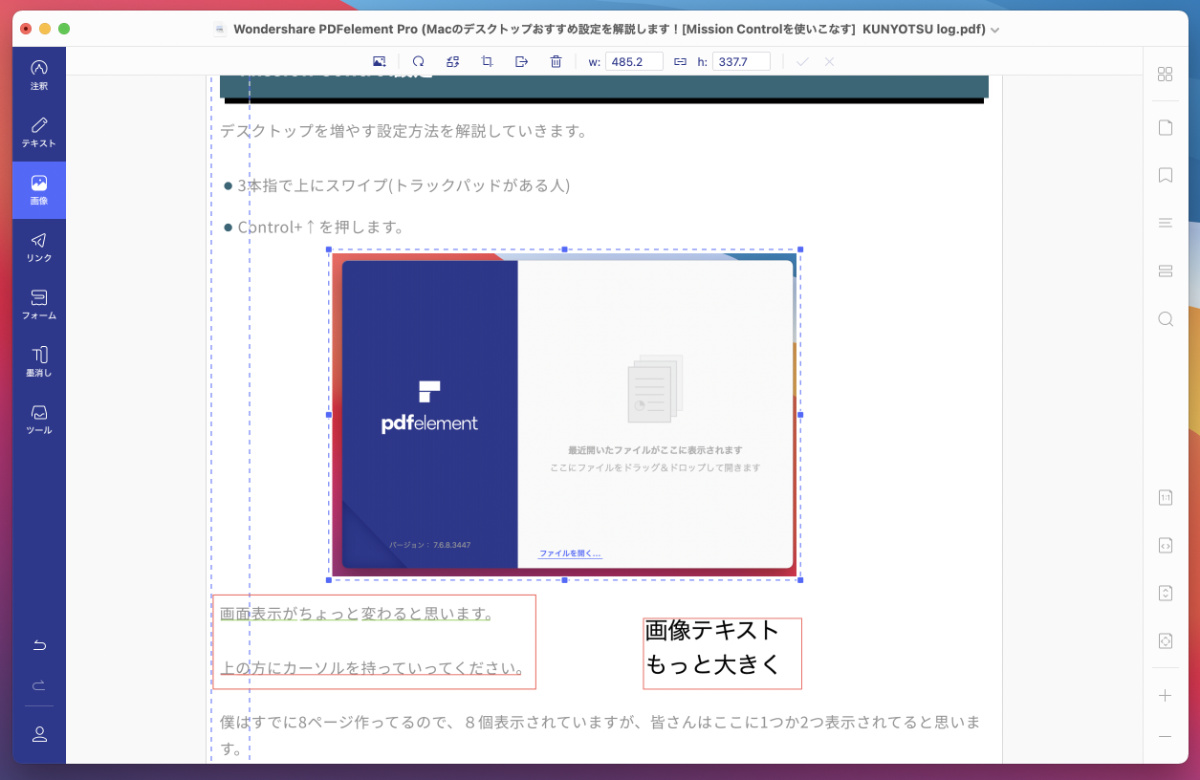Screen dimensions: 1200x780
Task: Open the document title dropdown chevron
Action: pos(995,30)
